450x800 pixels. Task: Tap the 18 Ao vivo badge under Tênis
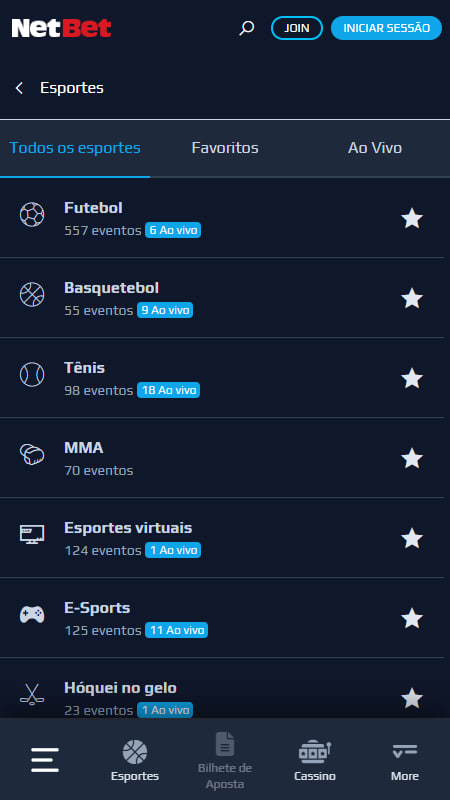[x=168, y=390]
